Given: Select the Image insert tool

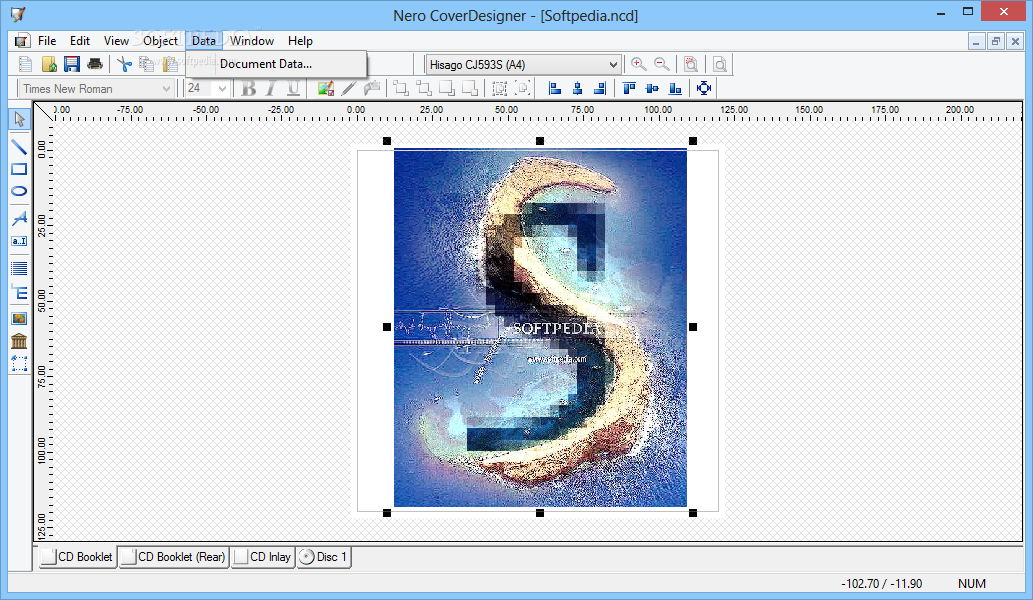Looking at the screenshot, I should point(19,319).
